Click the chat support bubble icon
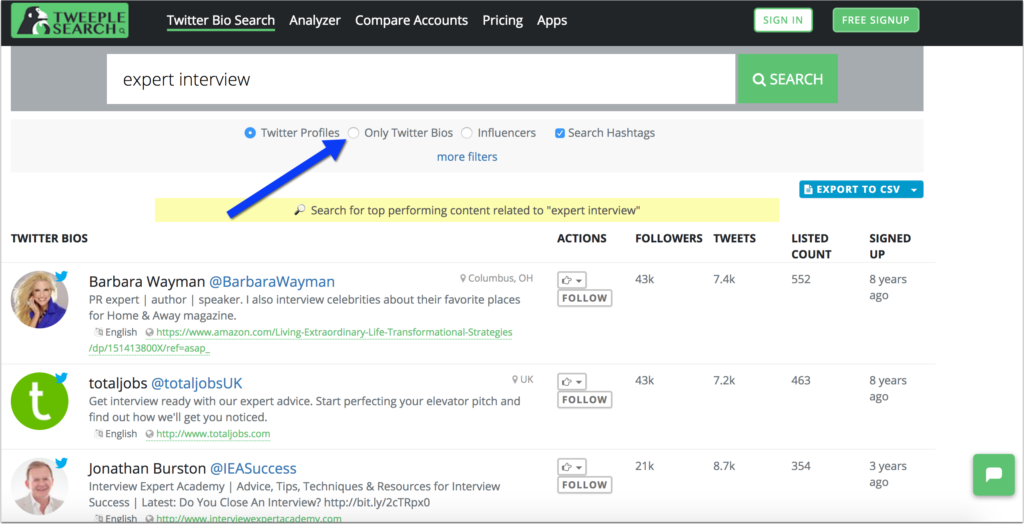Screen dimensions: 1024x524 (x=993, y=475)
